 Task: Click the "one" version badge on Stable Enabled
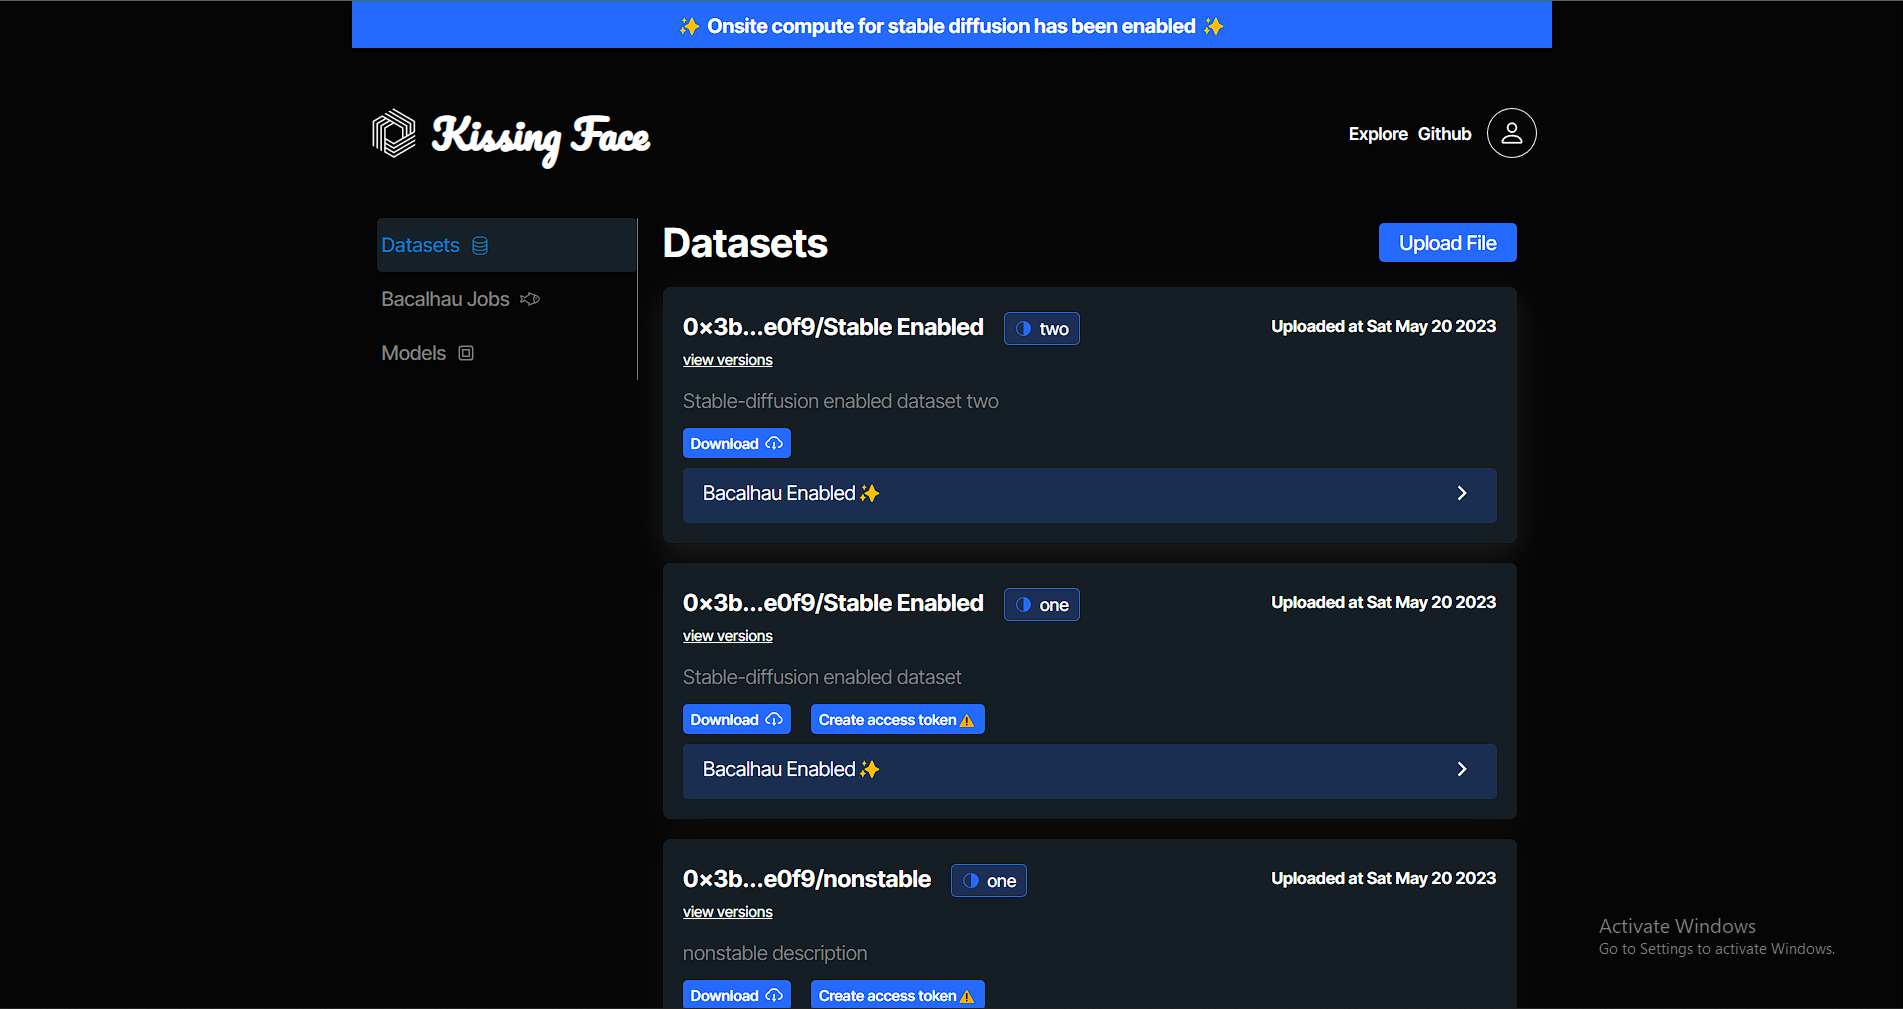pos(1041,605)
